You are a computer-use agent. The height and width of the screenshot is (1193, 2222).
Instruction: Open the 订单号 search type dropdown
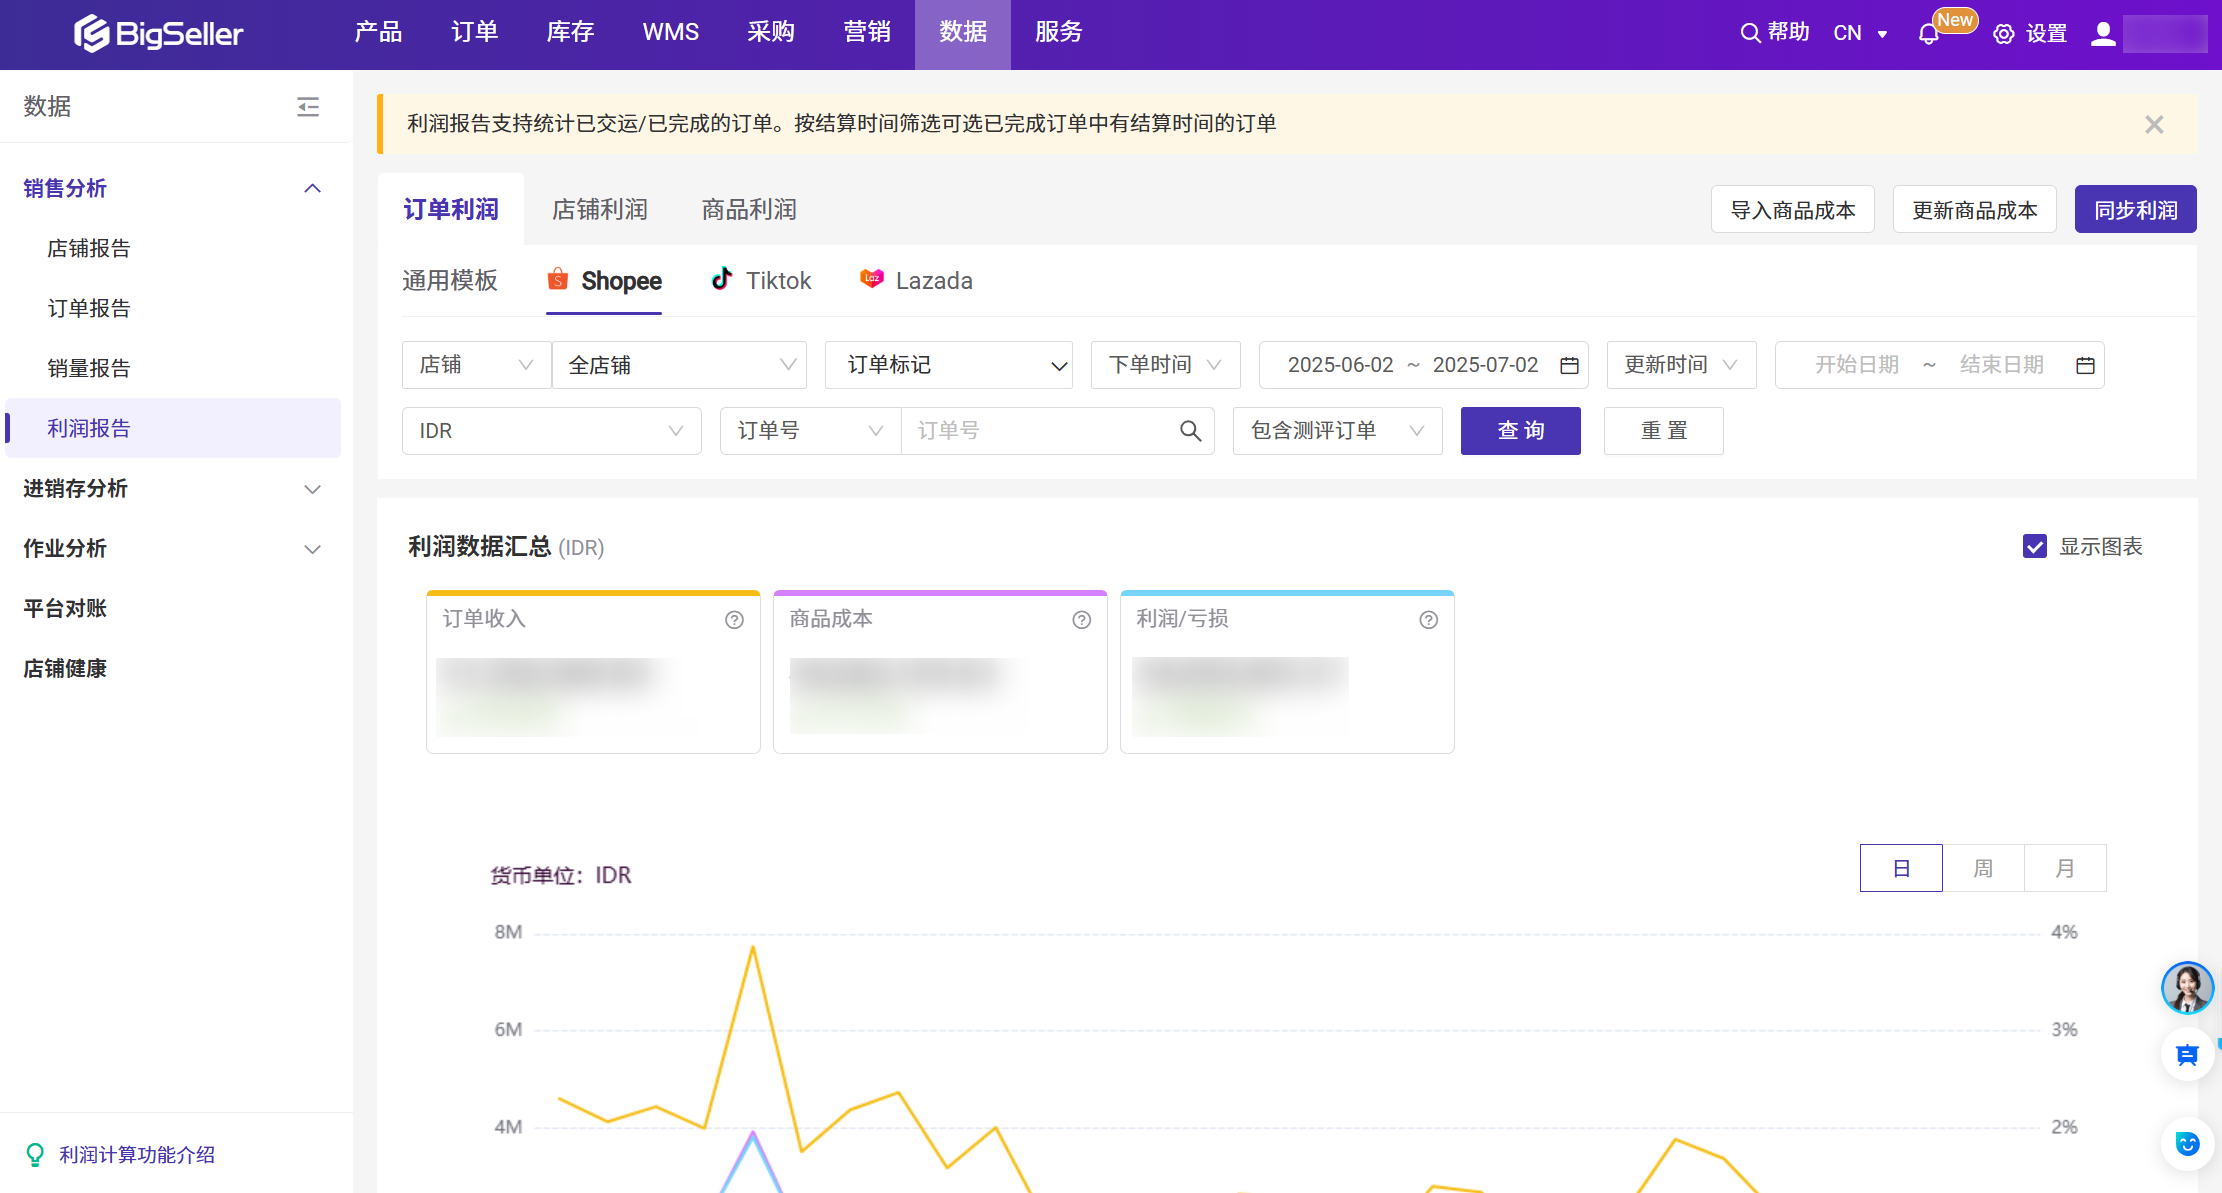coord(810,431)
